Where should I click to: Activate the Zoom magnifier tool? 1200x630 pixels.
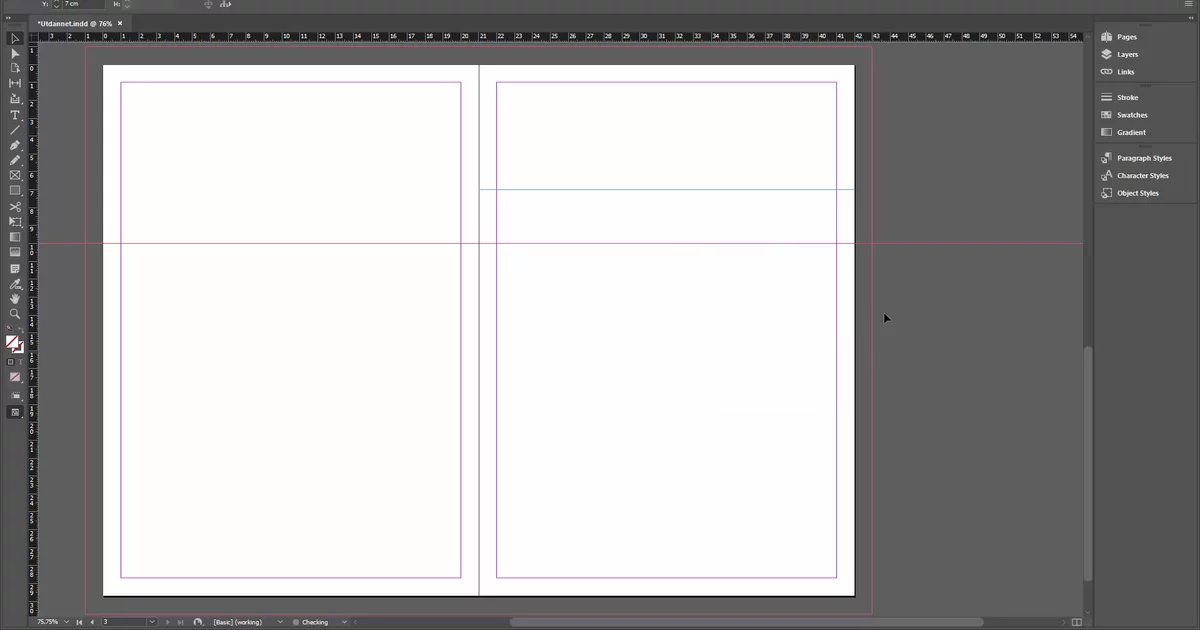tap(15, 313)
